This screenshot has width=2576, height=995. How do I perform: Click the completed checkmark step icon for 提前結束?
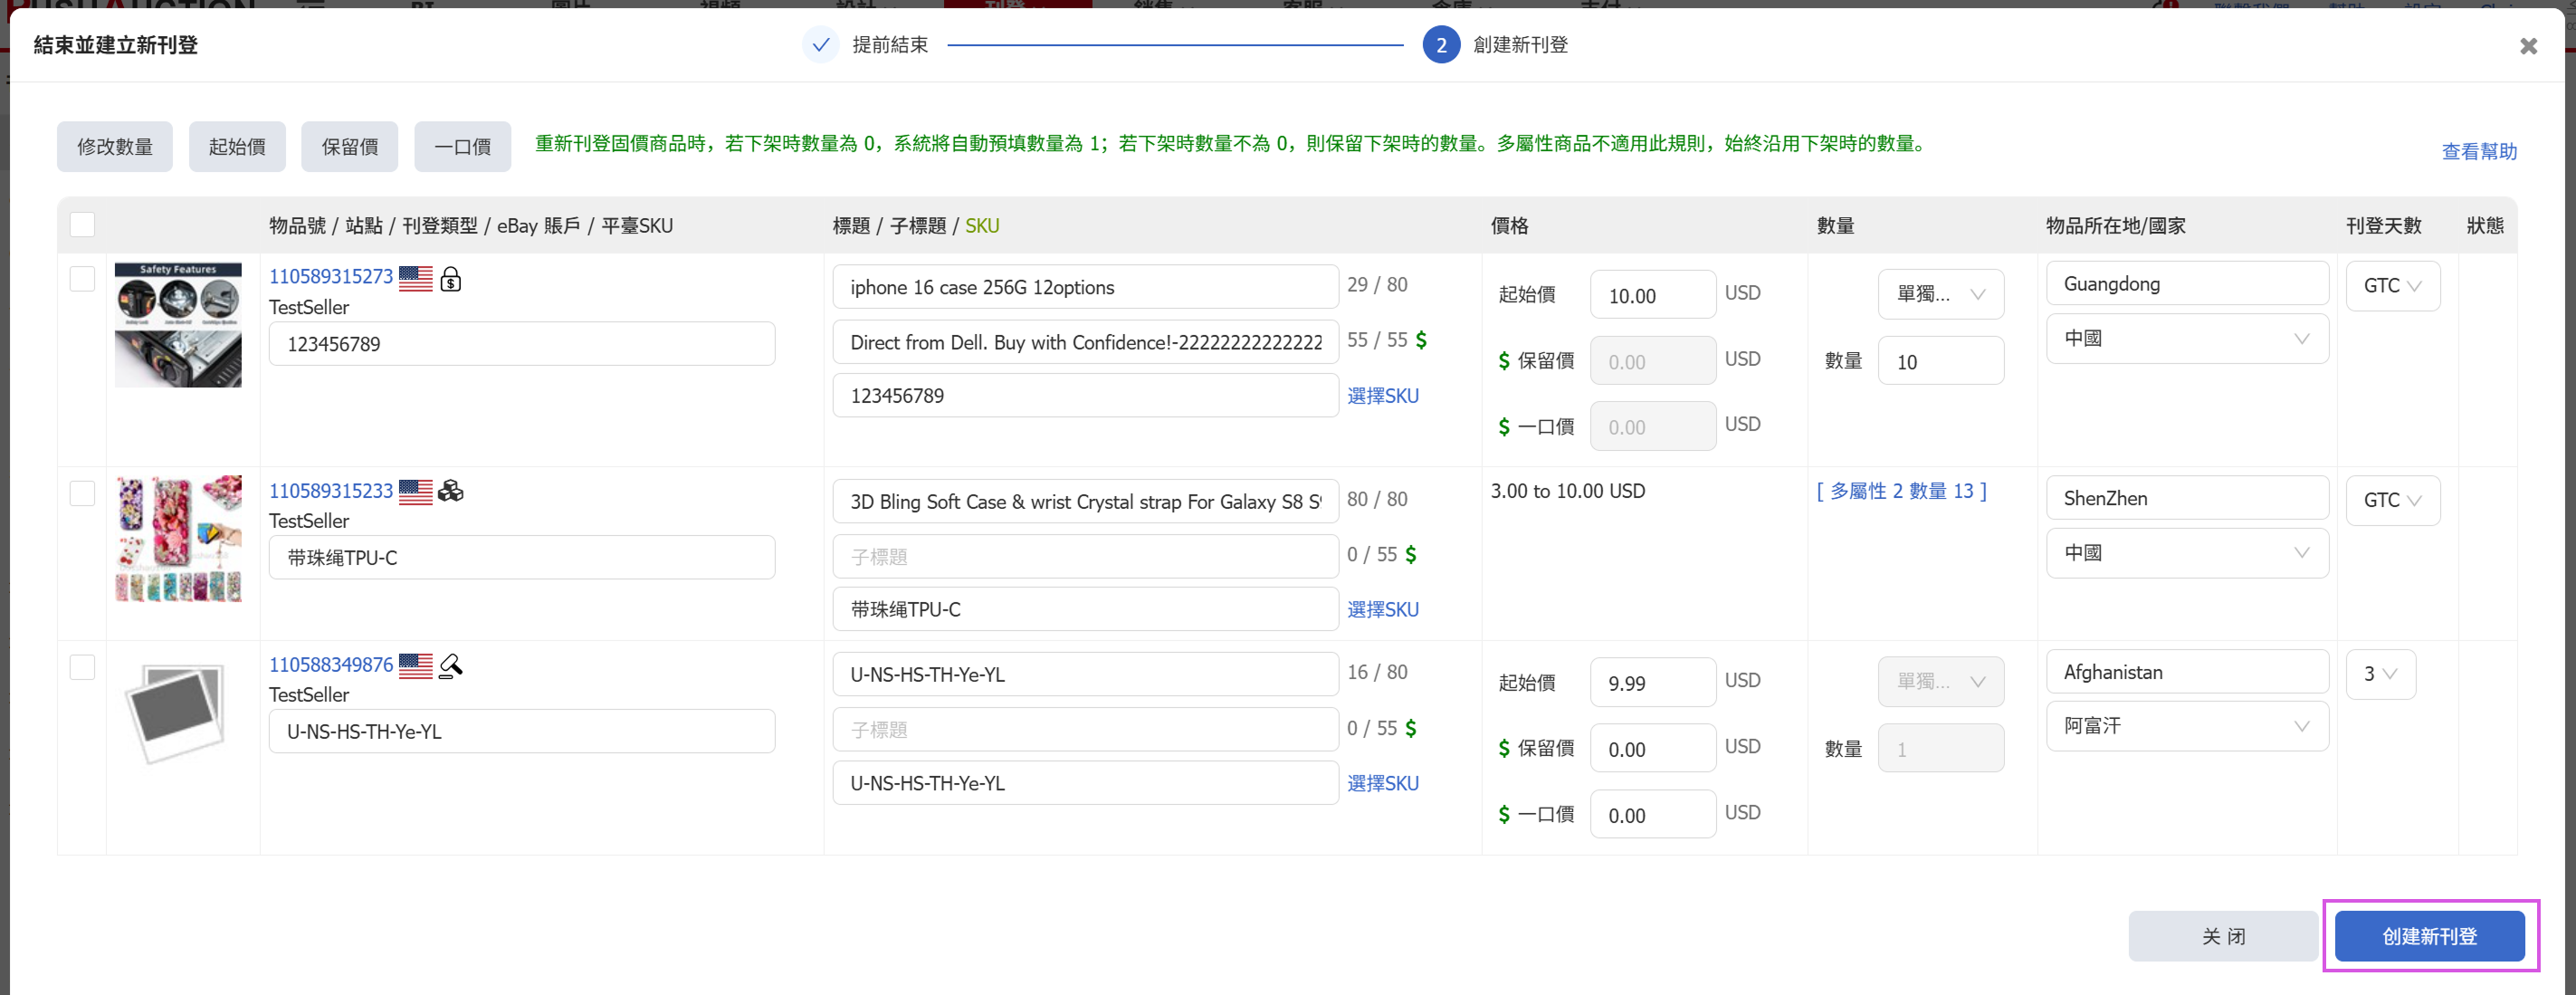pos(820,45)
